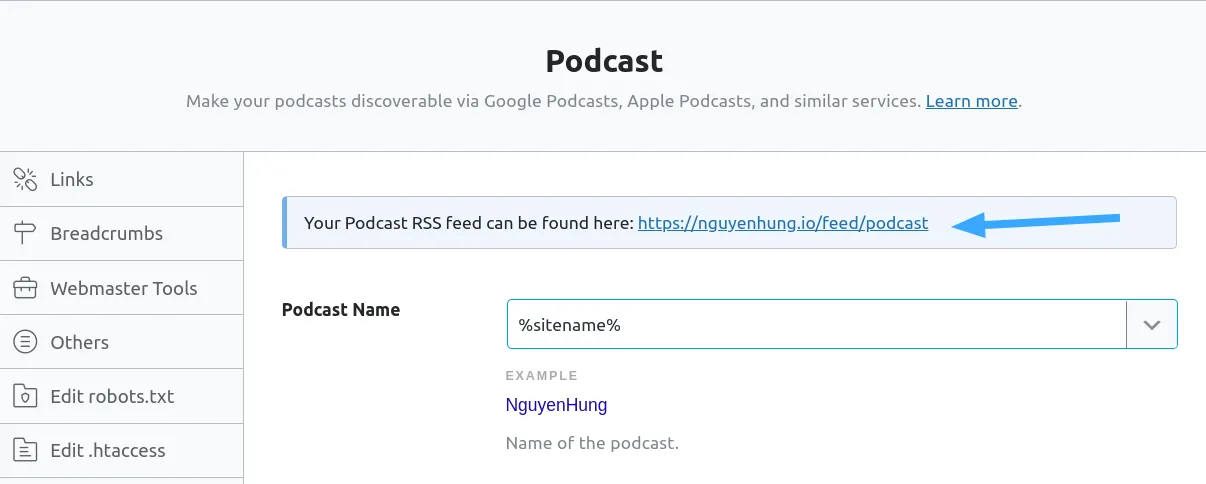The width and height of the screenshot is (1206, 484).
Task: Click the Links sidebar icon
Action: click(x=25, y=179)
